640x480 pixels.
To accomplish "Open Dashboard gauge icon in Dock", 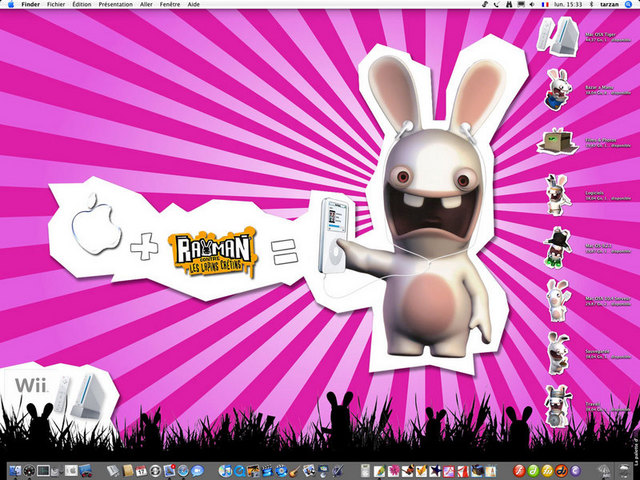I will (x=29, y=471).
